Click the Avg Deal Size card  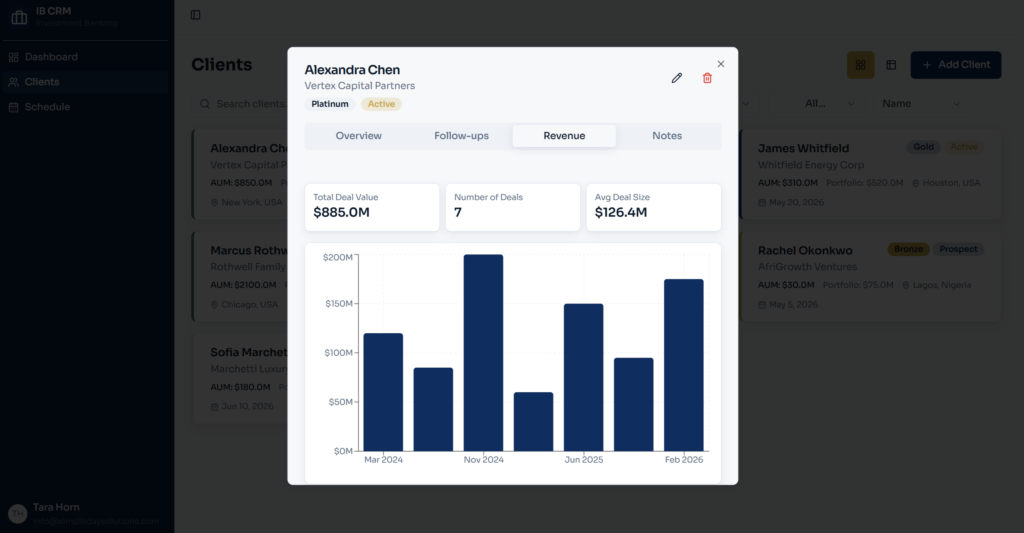[654, 207]
